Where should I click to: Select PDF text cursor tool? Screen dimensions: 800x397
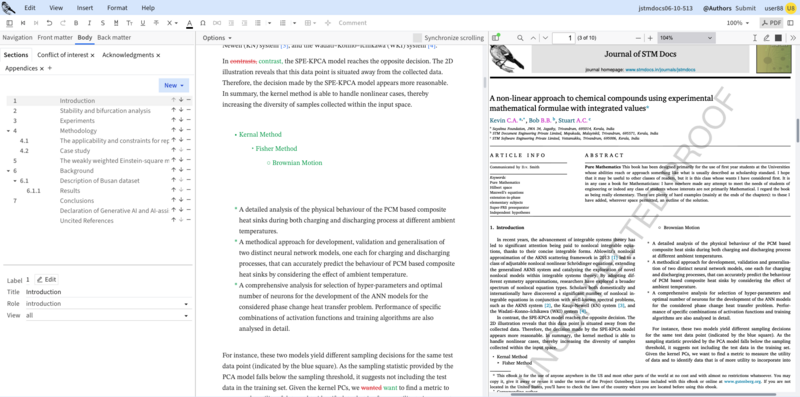(755, 38)
